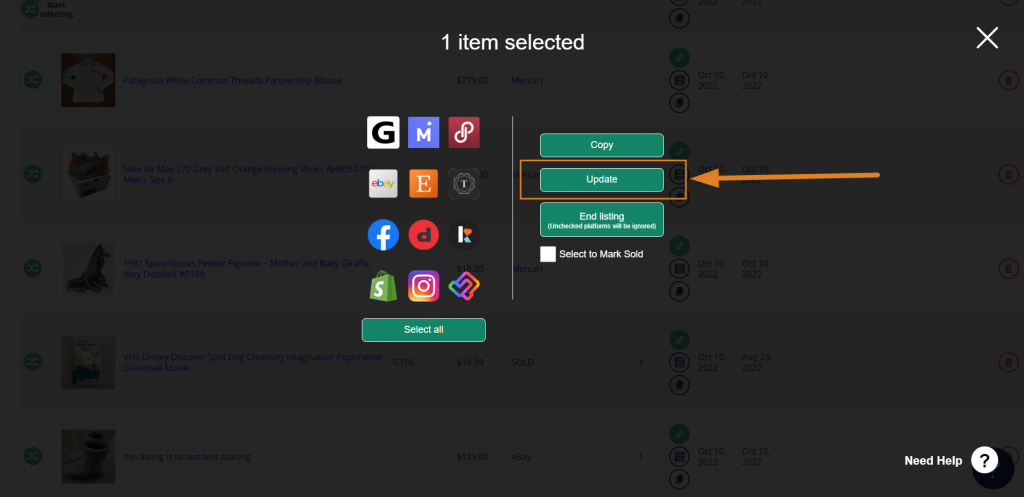Click duplicate icon for VHS Disney row
This screenshot has width=1024, height=497.
pyautogui.click(x=679, y=385)
